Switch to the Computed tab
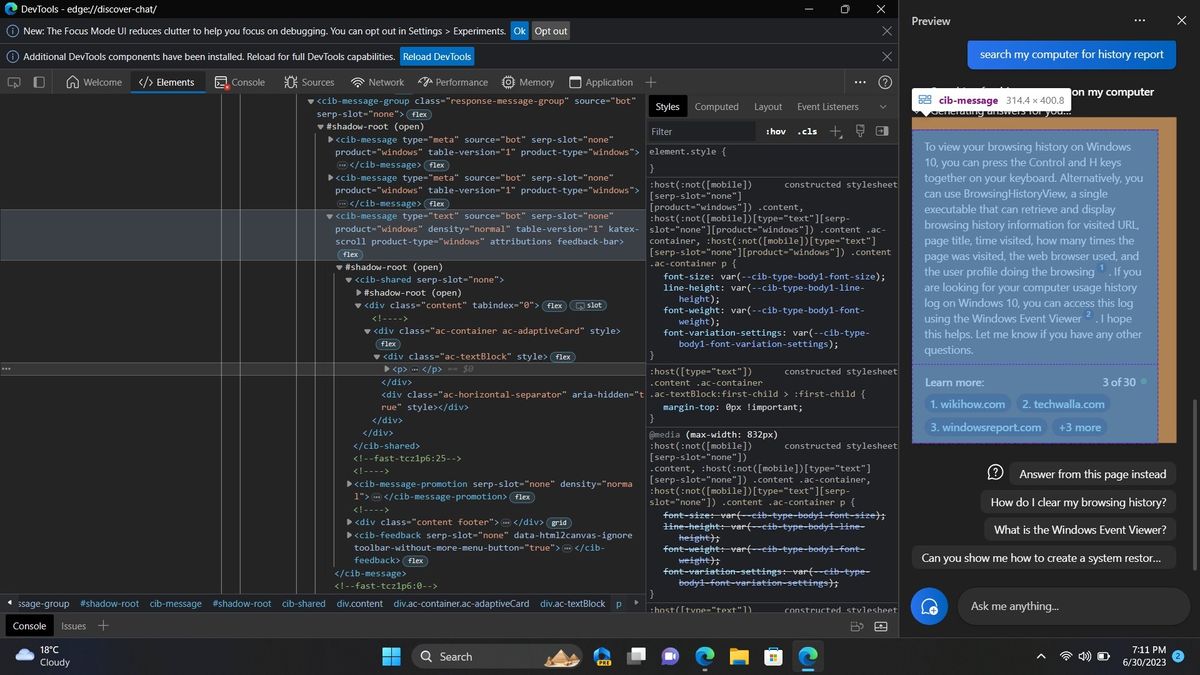Screen dimensions: 1200x675 (x=716, y=106)
